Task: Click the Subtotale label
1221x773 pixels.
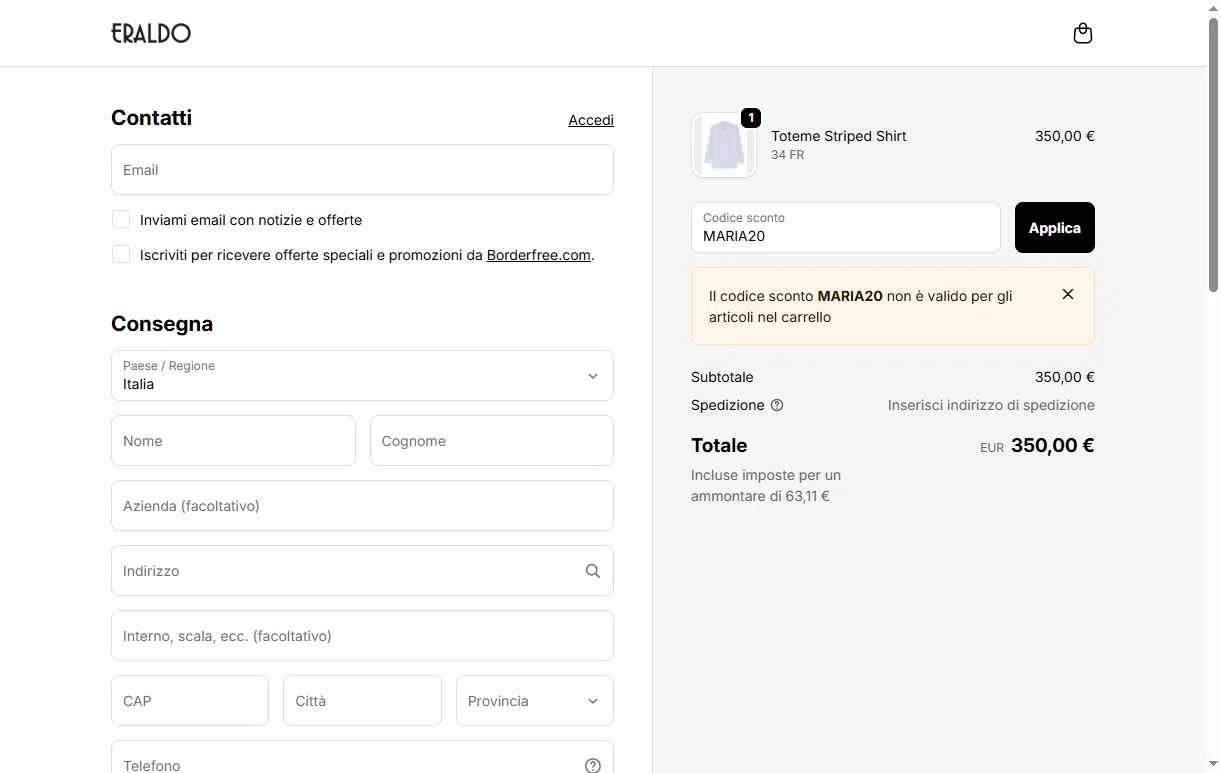Action: [x=722, y=377]
